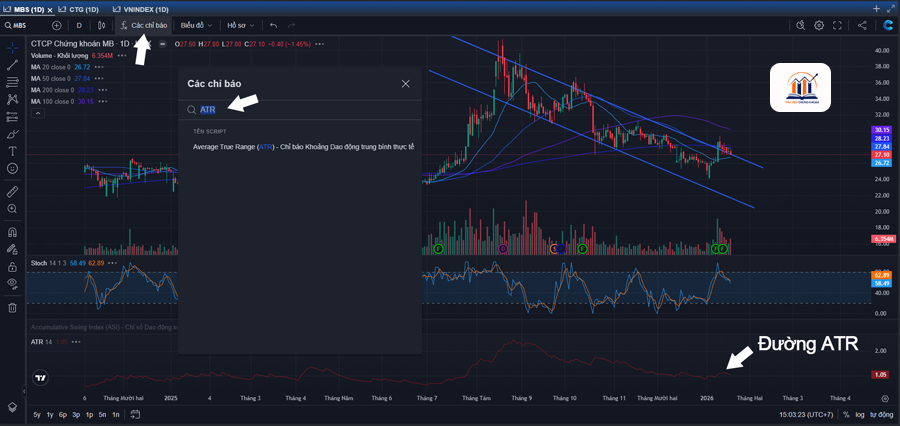Open more options beside OHLC values
Viewport: 900px width, 426px height.
[320, 44]
